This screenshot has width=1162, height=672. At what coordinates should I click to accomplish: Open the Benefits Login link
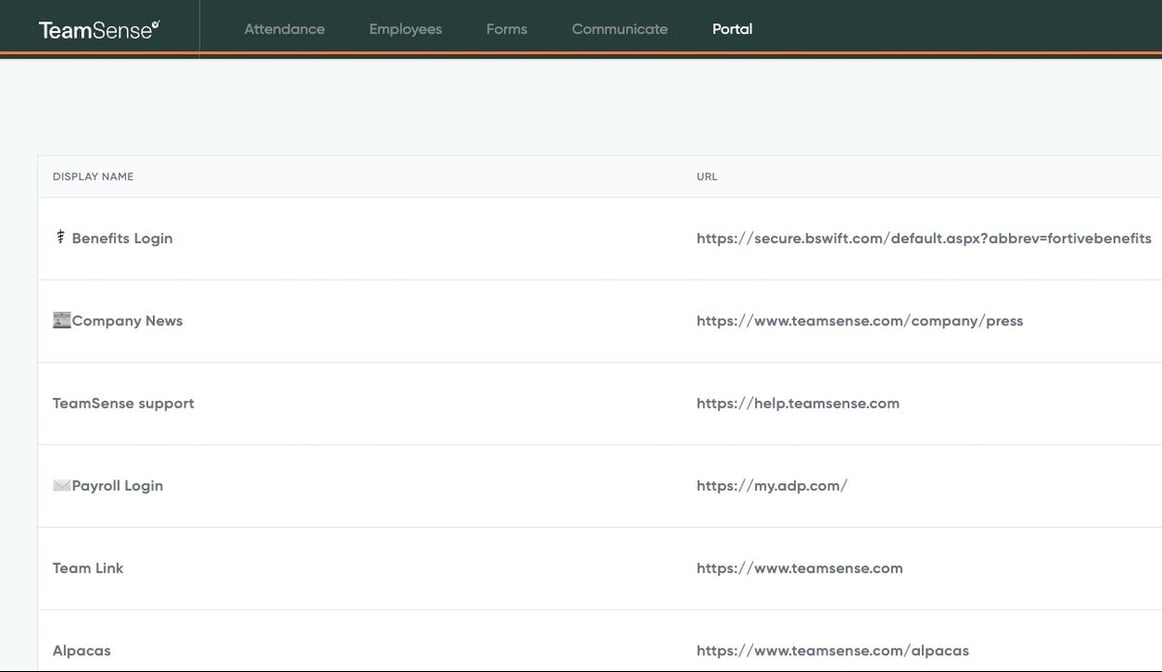tap(124, 237)
